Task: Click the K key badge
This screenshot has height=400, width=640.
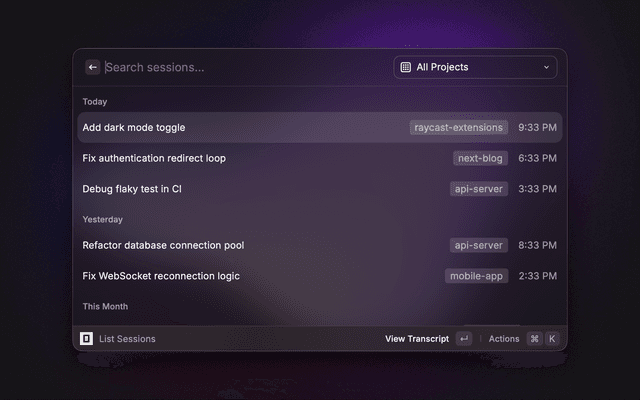Action: pyautogui.click(x=552, y=339)
